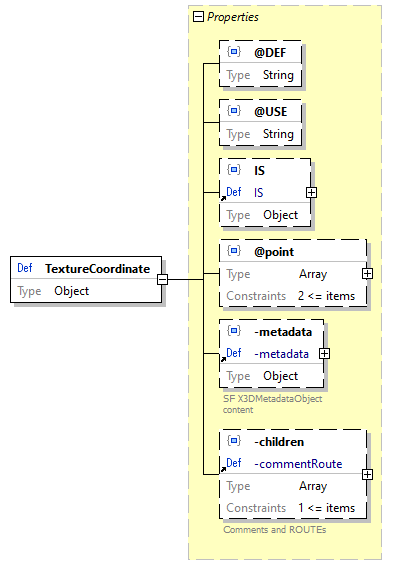Expand the -metadata property node
396x571 pixels.
(324, 353)
